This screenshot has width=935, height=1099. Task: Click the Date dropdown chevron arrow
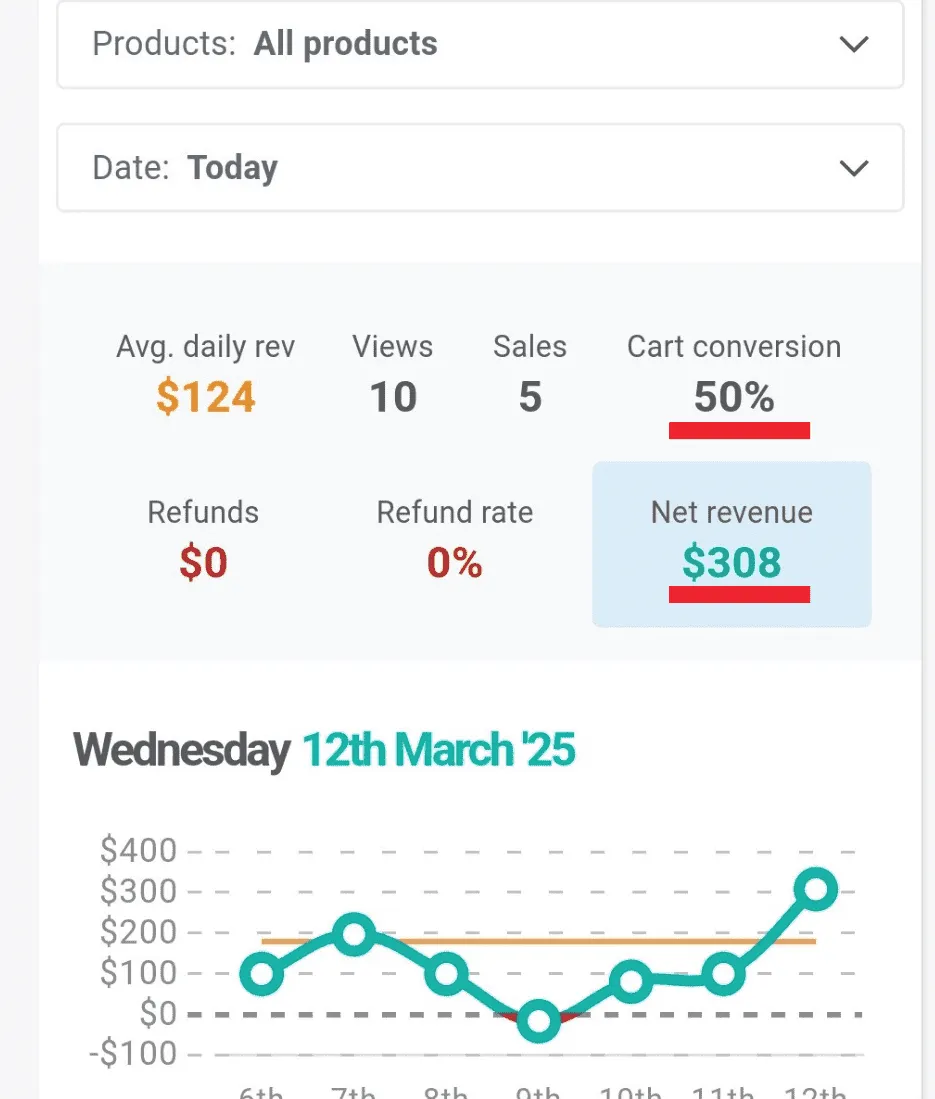pyautogui.click(x=853, y=168)
